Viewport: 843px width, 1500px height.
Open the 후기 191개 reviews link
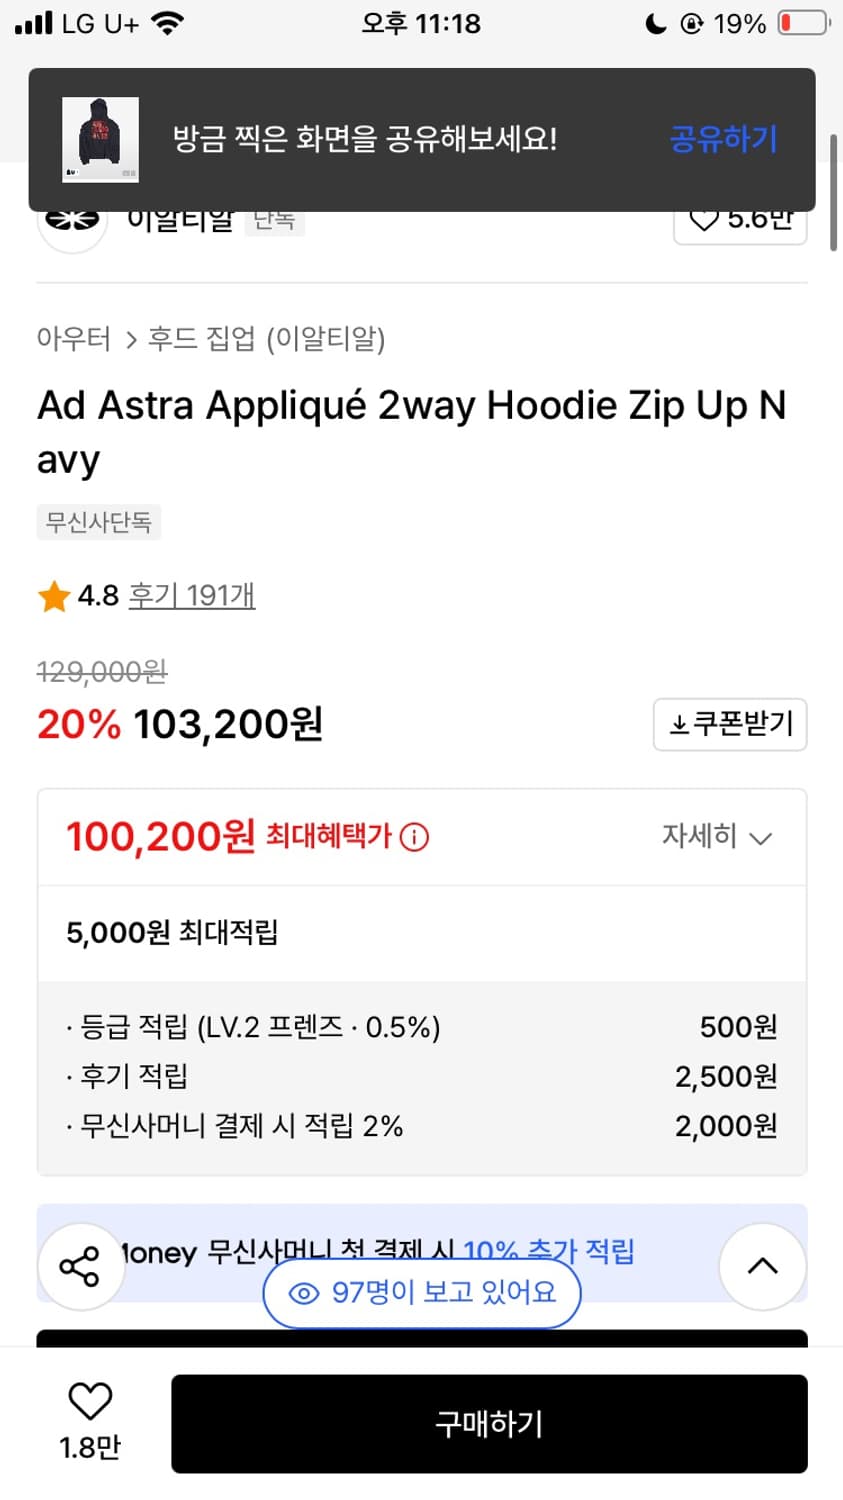192,596
